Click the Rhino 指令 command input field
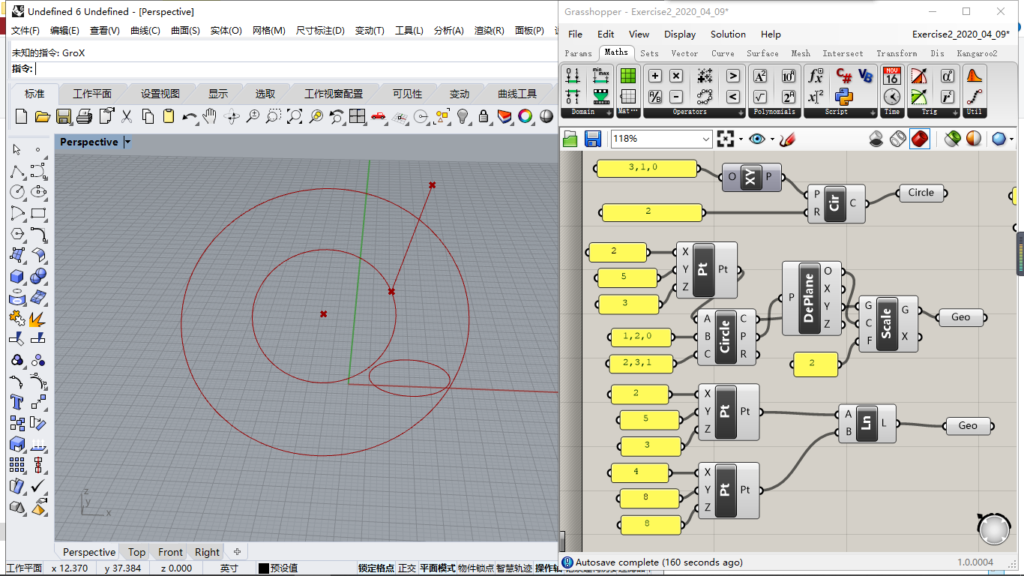This screenshot has width=1024, height=576. click(296, 69)
